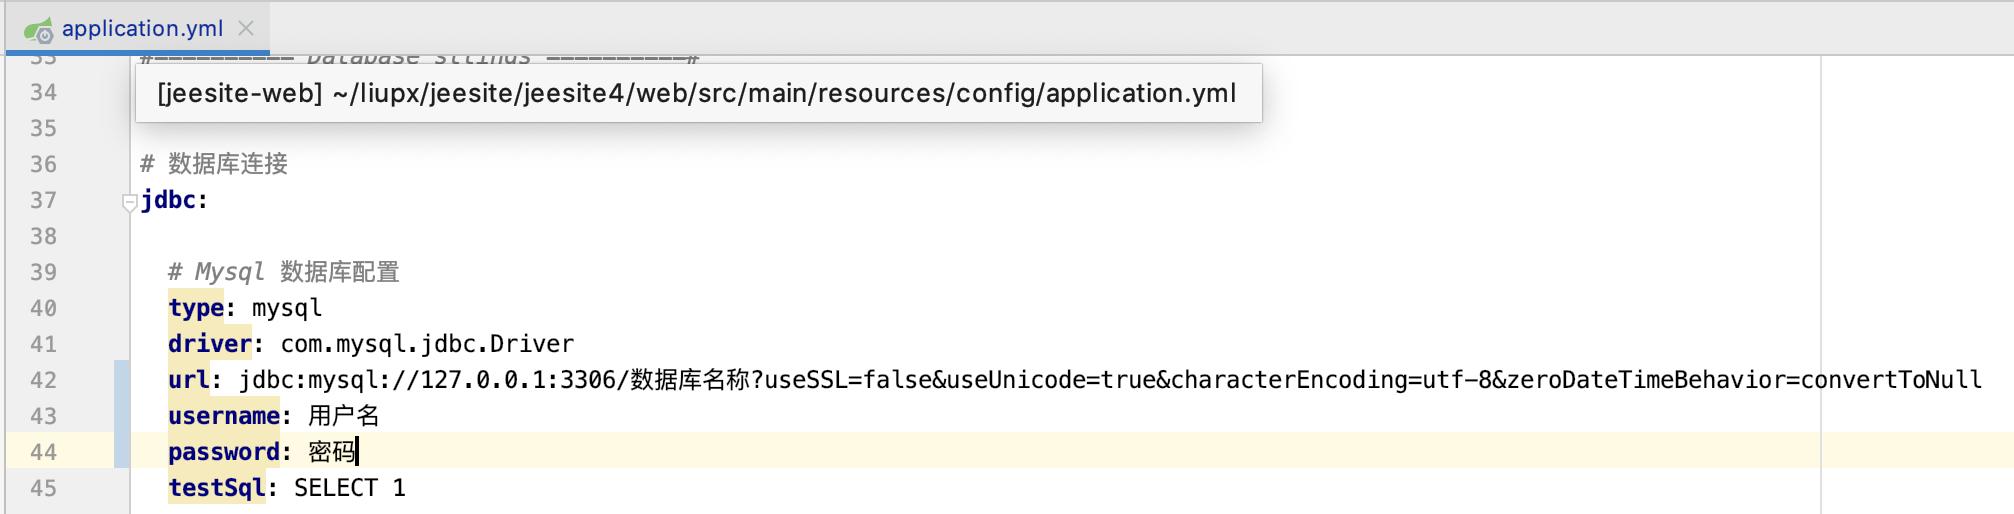
Task: Click the url key on line 42
Action: point(189,380)
